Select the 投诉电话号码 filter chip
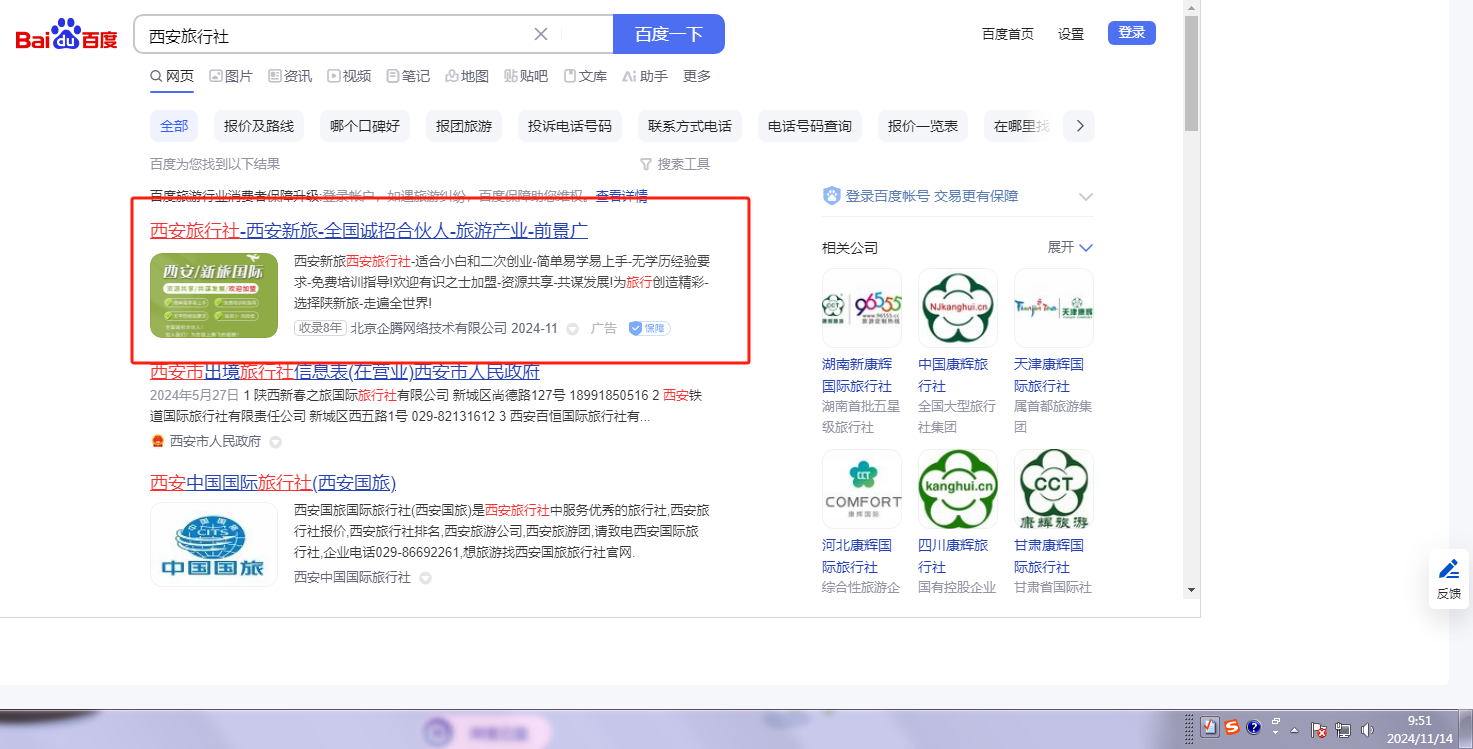 pyautogui.click(x=570, y=126)
